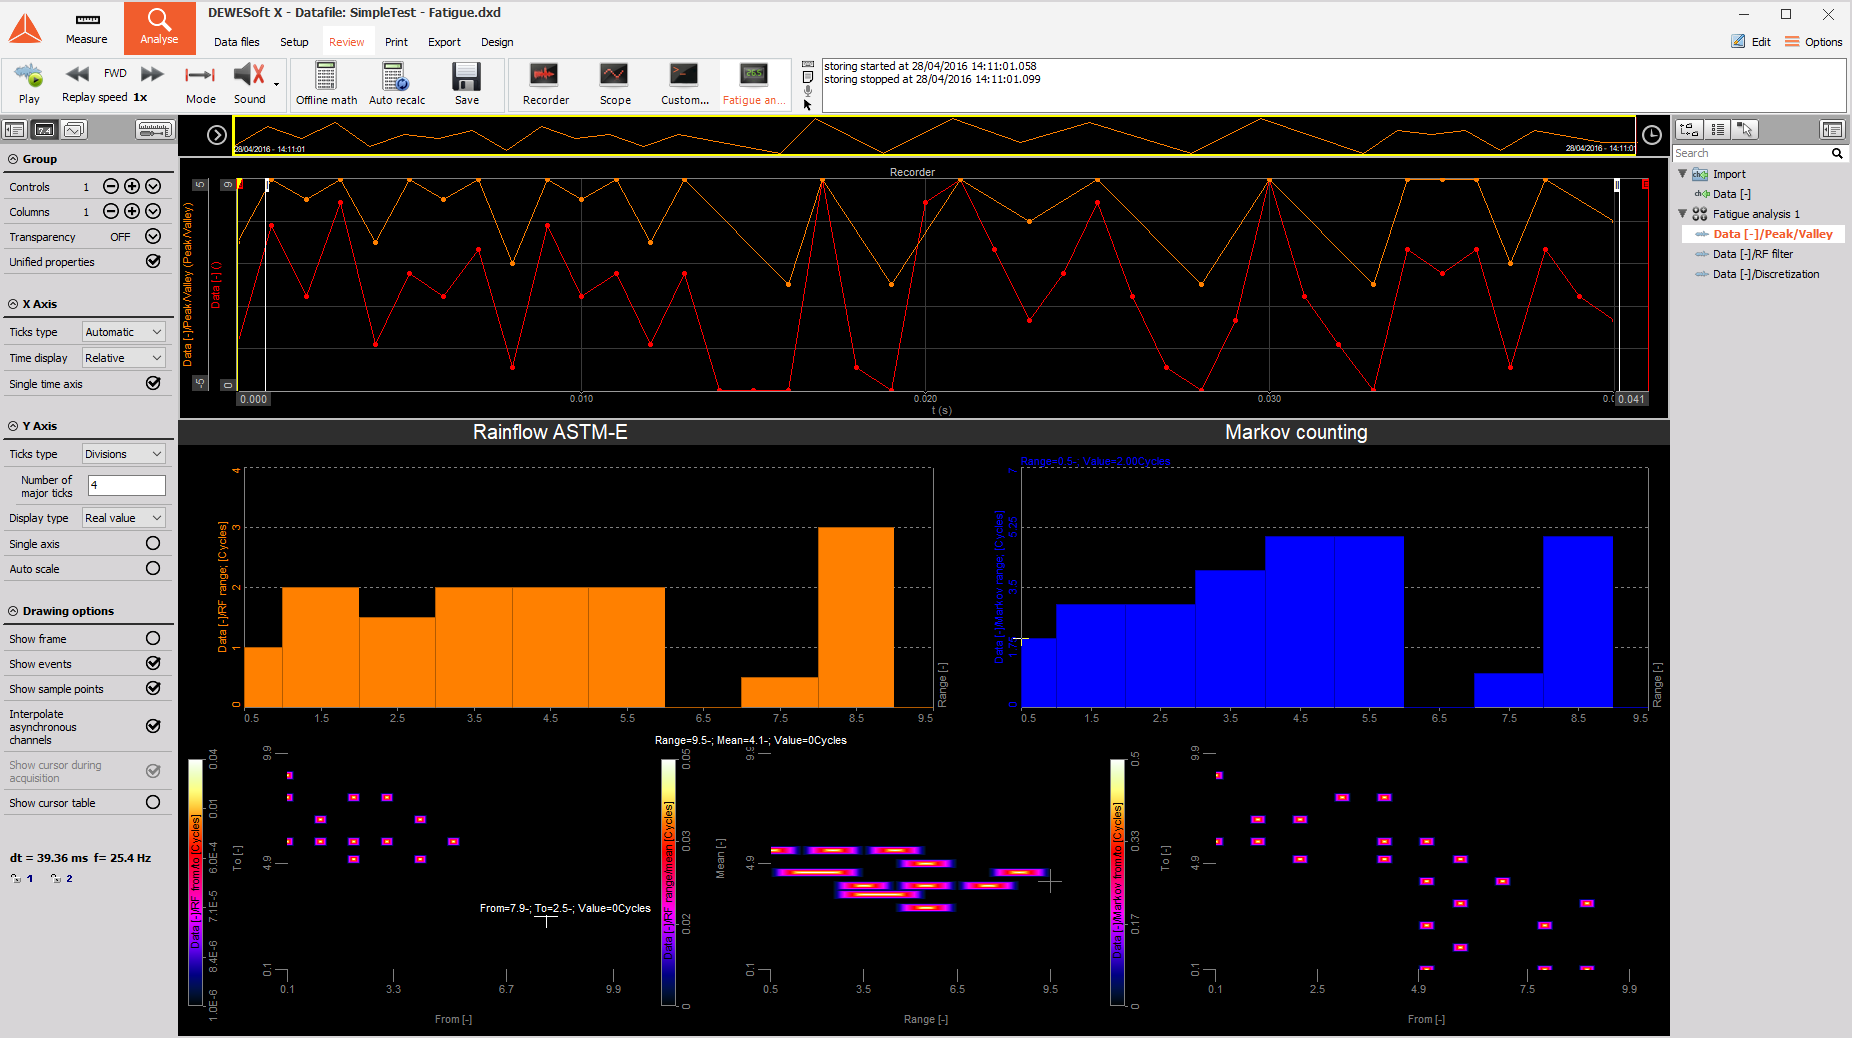The width and height of the screenshot is (1852, 1038).
Task: Open the Time display dropdown
Action: 124,358
